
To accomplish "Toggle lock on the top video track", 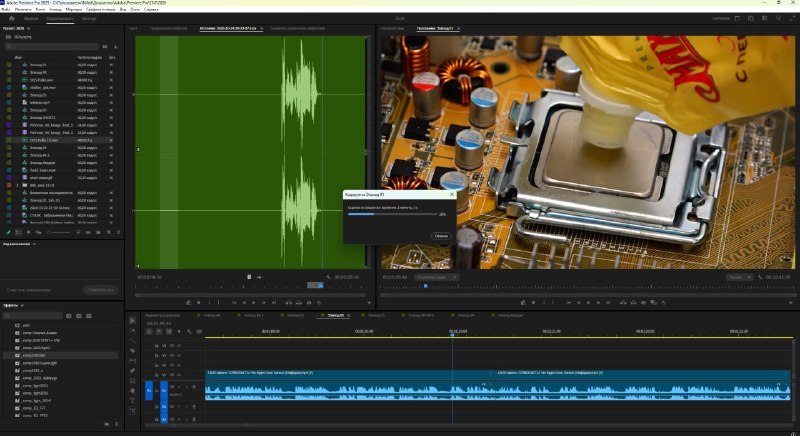I will click(157, 346).
